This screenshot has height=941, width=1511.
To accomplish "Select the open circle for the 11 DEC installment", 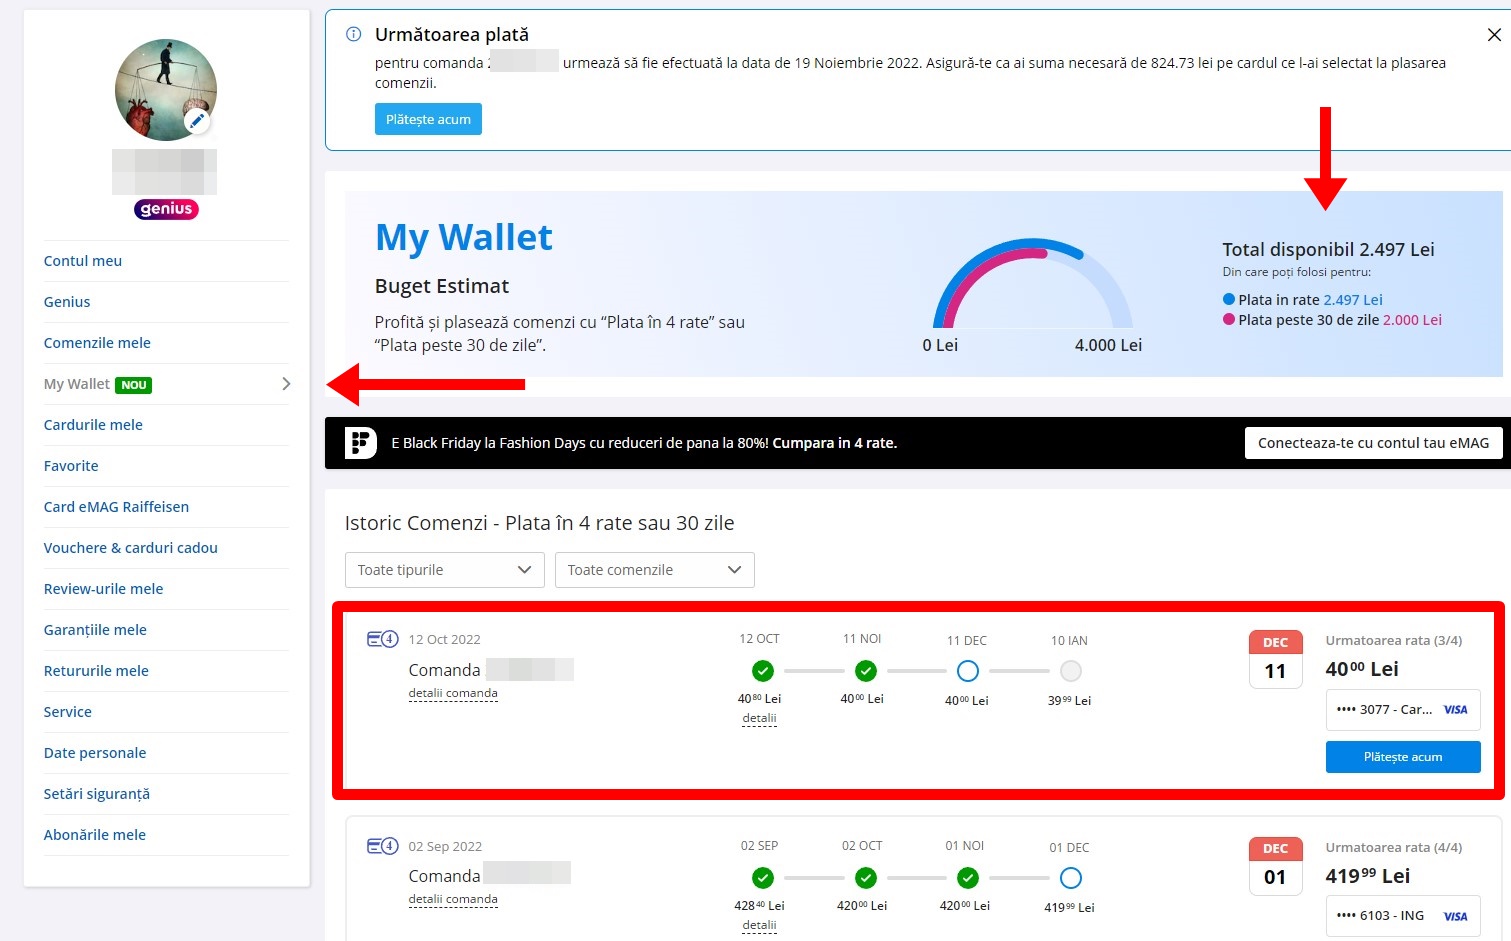I will pyautogui.click(x=967, y=671).
